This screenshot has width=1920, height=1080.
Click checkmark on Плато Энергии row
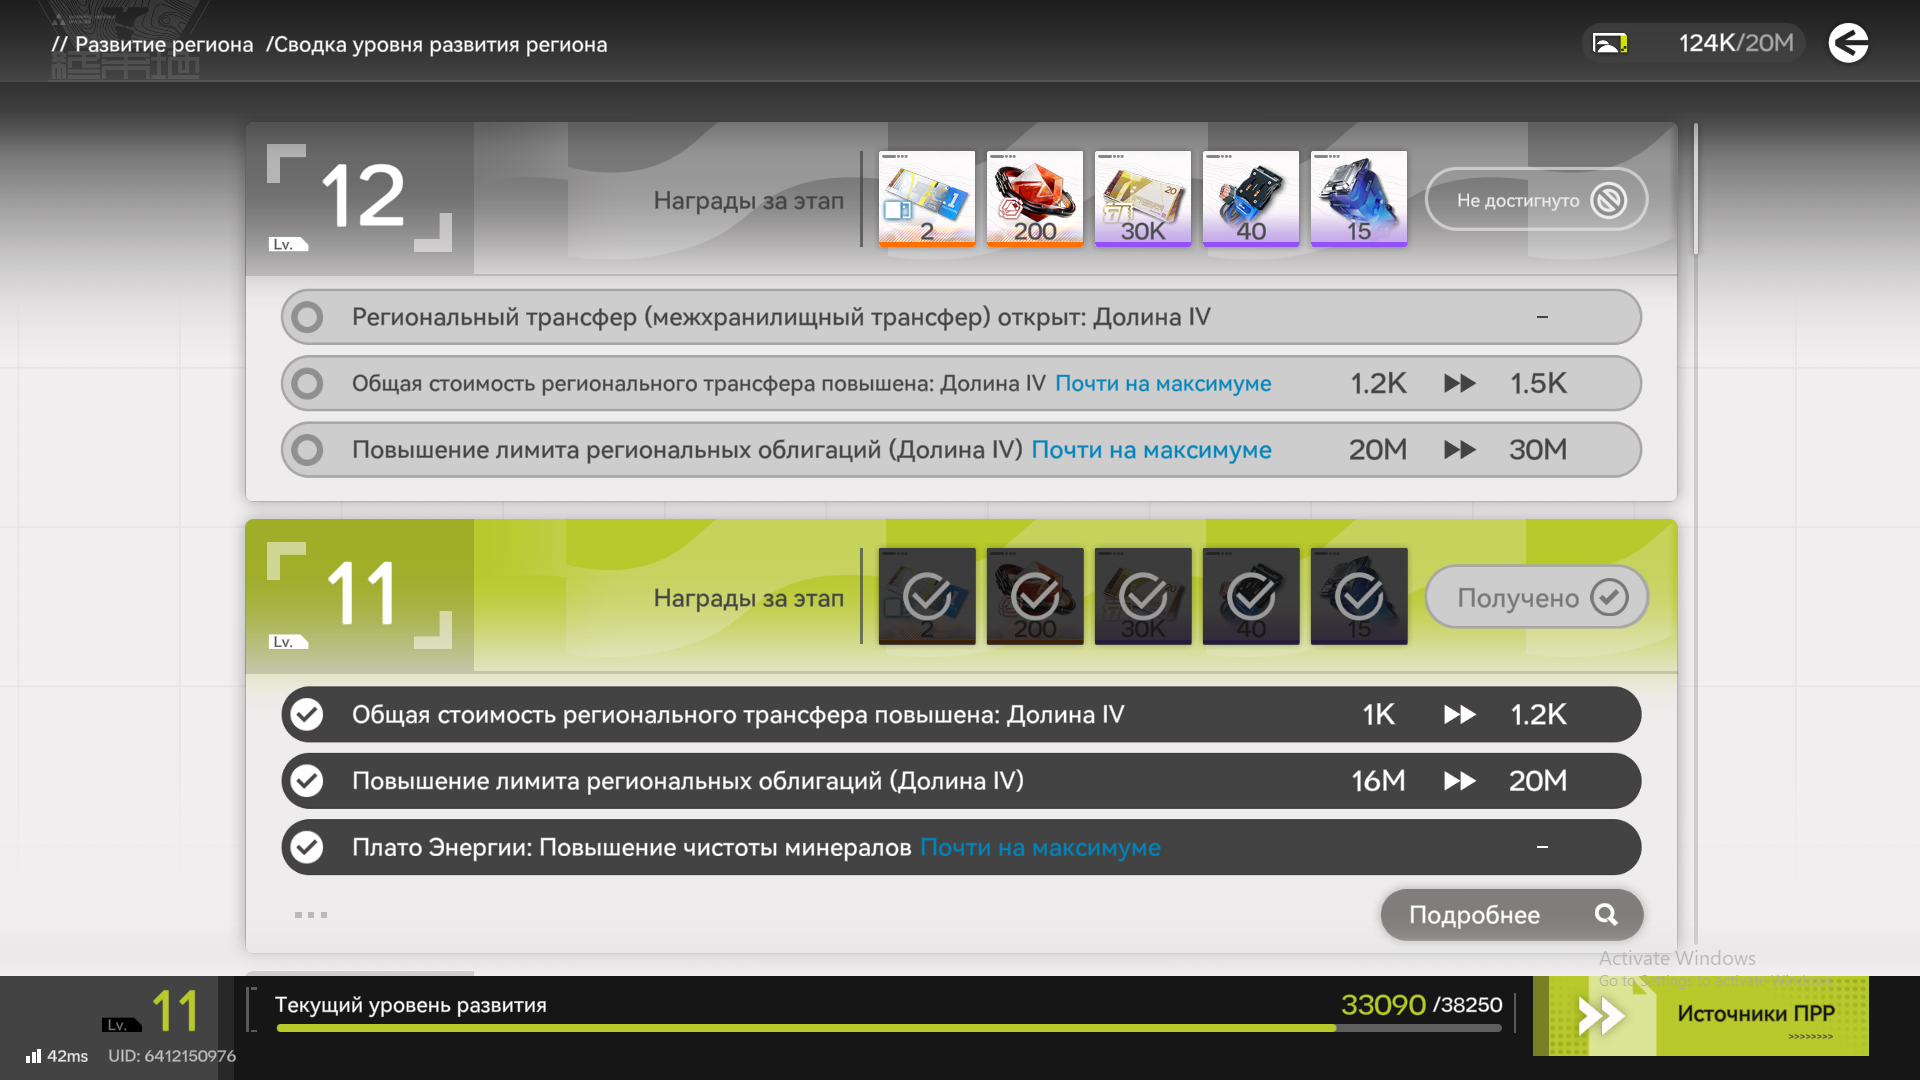(x=307, y=847)
